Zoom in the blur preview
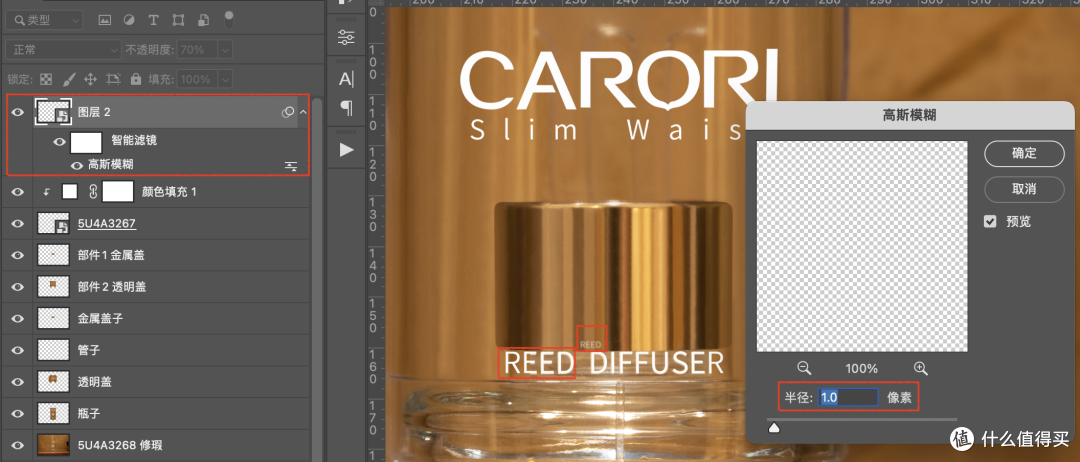 coord(921,368)
